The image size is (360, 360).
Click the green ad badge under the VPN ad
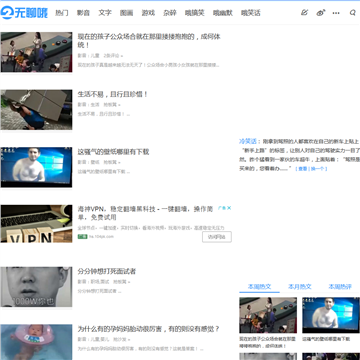83,236
